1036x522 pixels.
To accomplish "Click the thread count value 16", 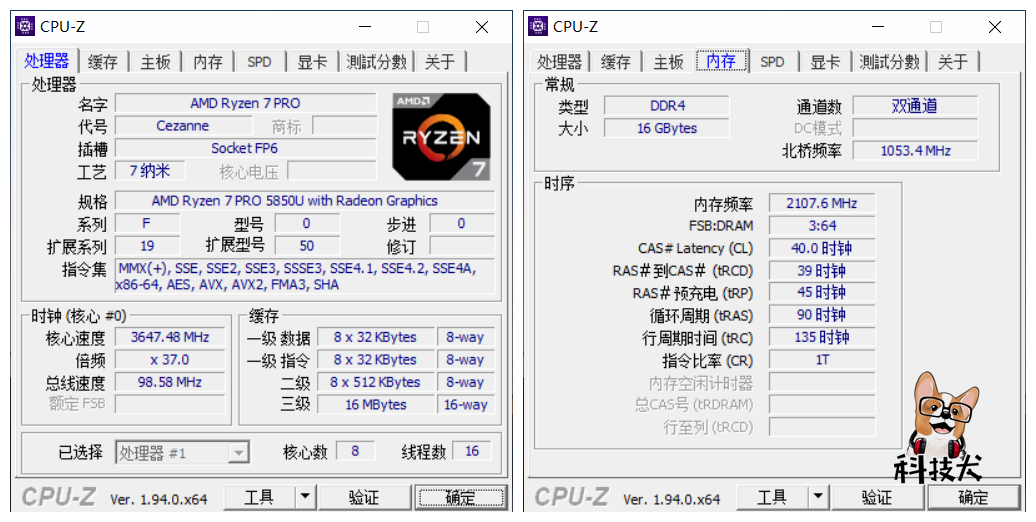I will 472,451.
